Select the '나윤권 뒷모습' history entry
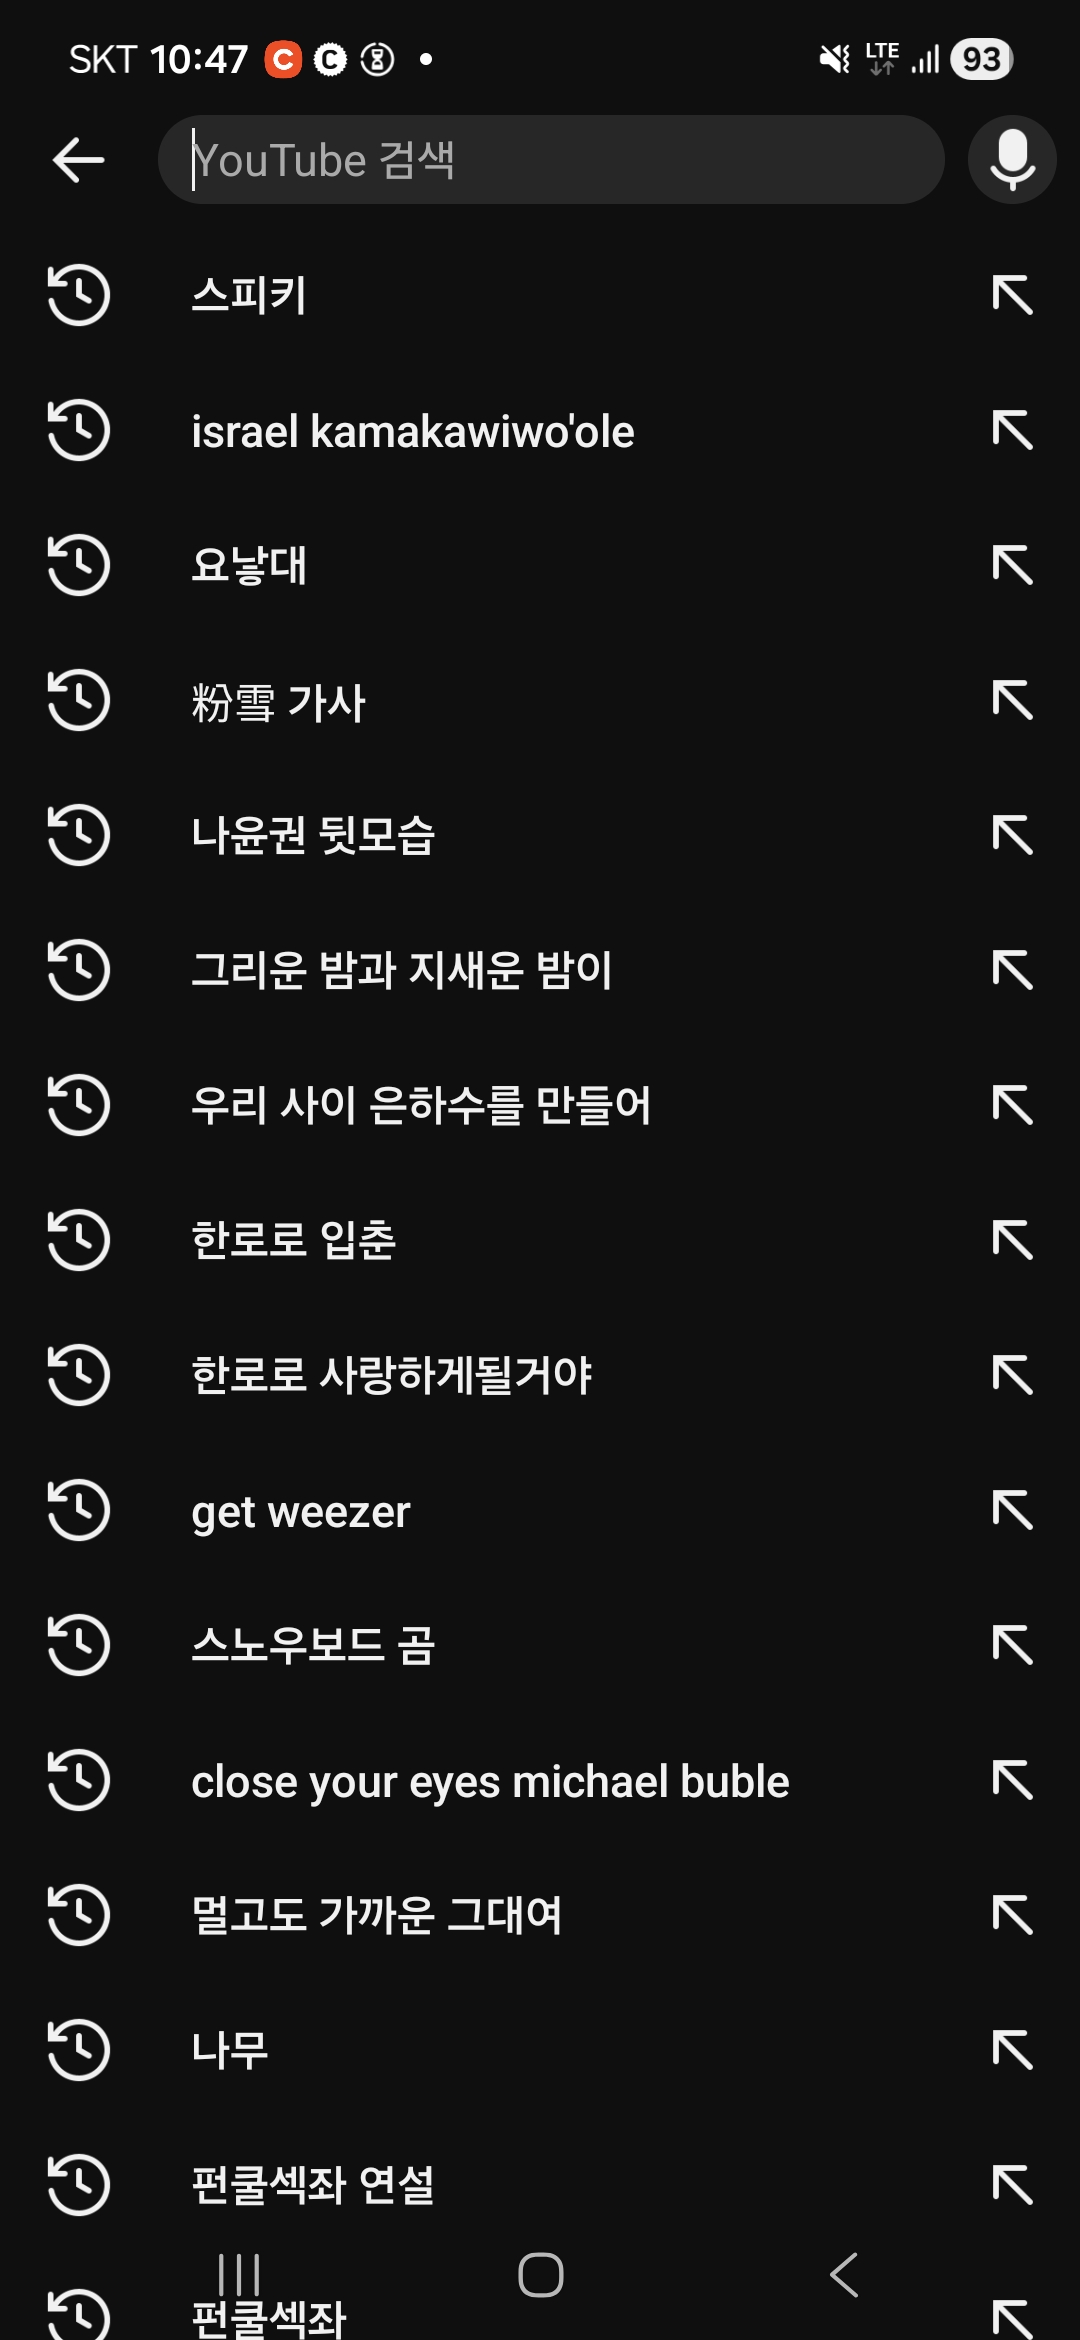1080x2340 pixels. point(313,836)
